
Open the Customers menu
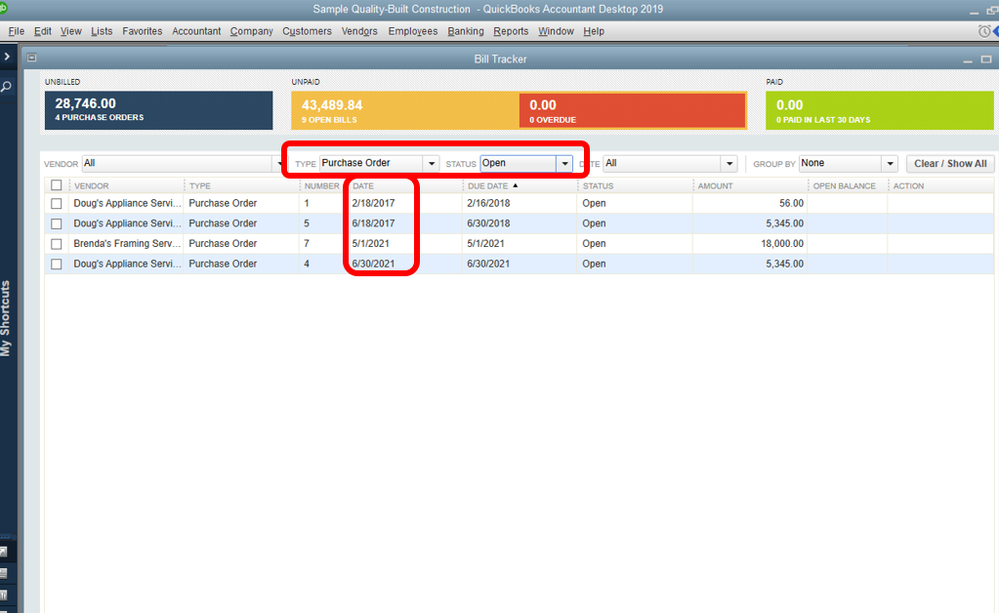(x=307, y=31)
